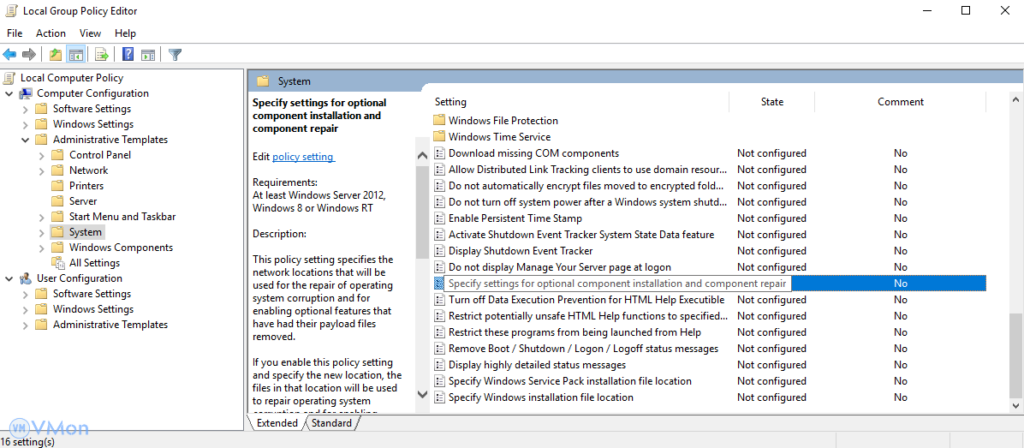Open Help via the question mark icon
The height and width of the screenshot is (448, 1024).
click(128, 54)
